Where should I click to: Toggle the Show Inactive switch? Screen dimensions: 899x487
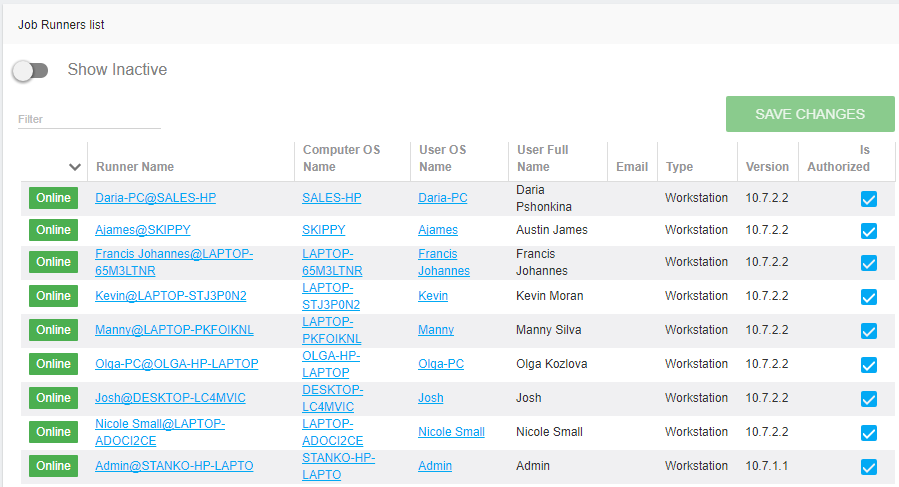[x=30, y=70]
